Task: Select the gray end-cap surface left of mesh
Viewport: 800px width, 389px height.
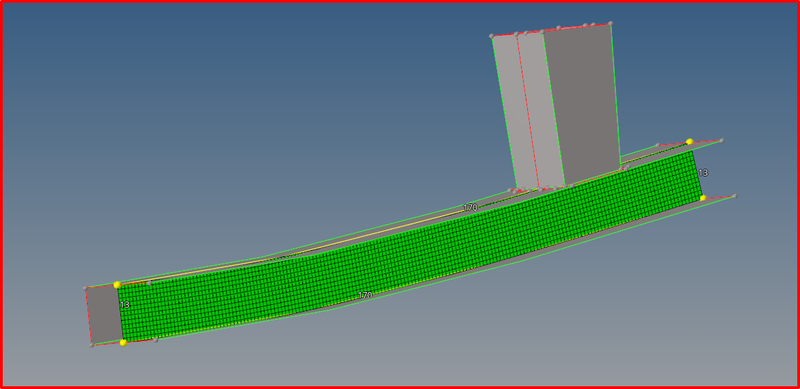Action: [x=105, y=315]
